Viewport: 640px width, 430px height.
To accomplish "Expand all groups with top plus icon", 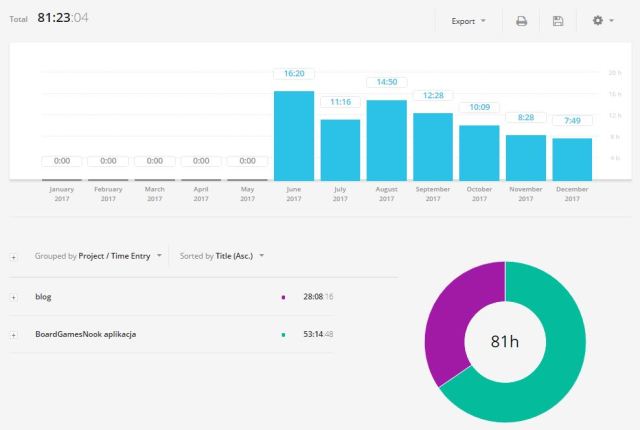I will click(x=13, y=256).
